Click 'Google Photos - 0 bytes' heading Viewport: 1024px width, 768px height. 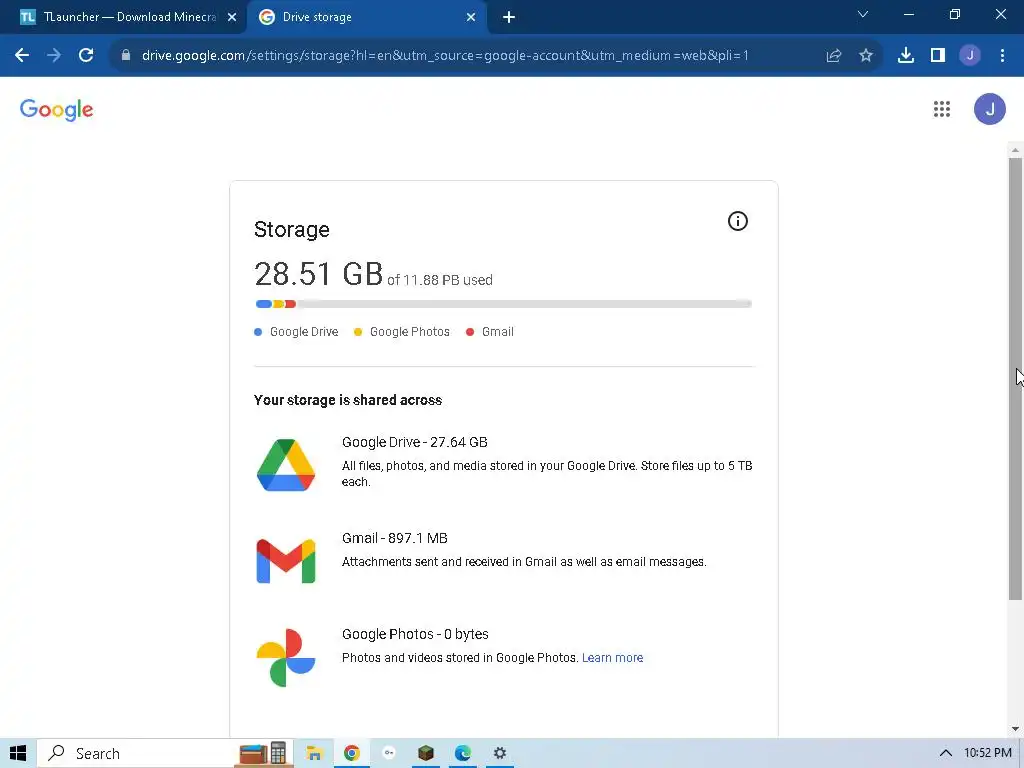pyautogui.click(x=415, y=634)
